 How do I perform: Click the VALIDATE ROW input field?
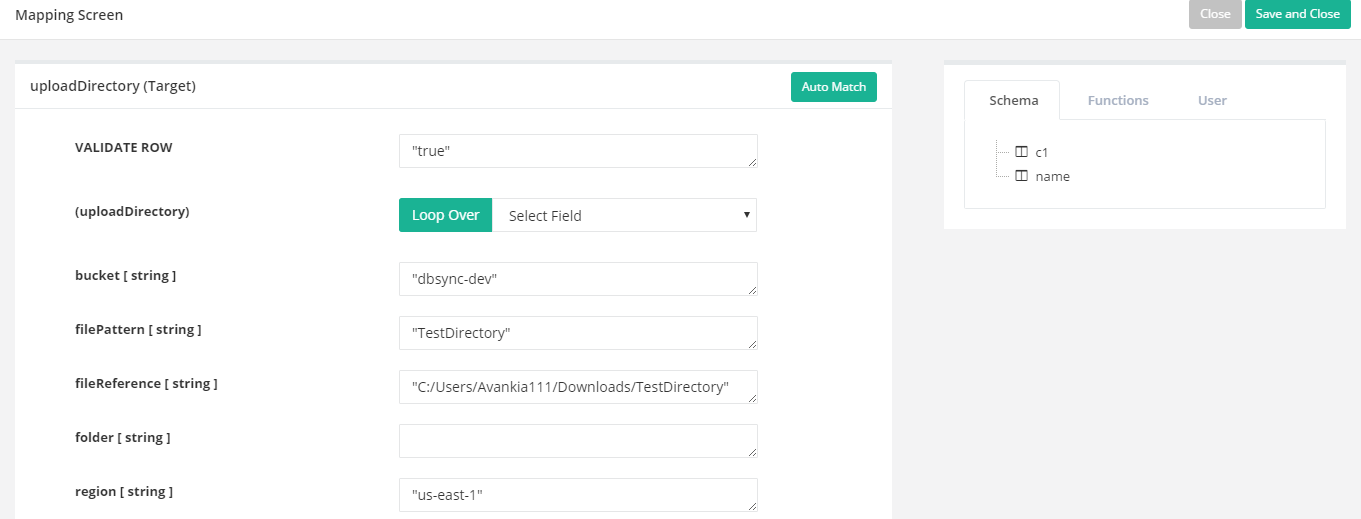576,150
